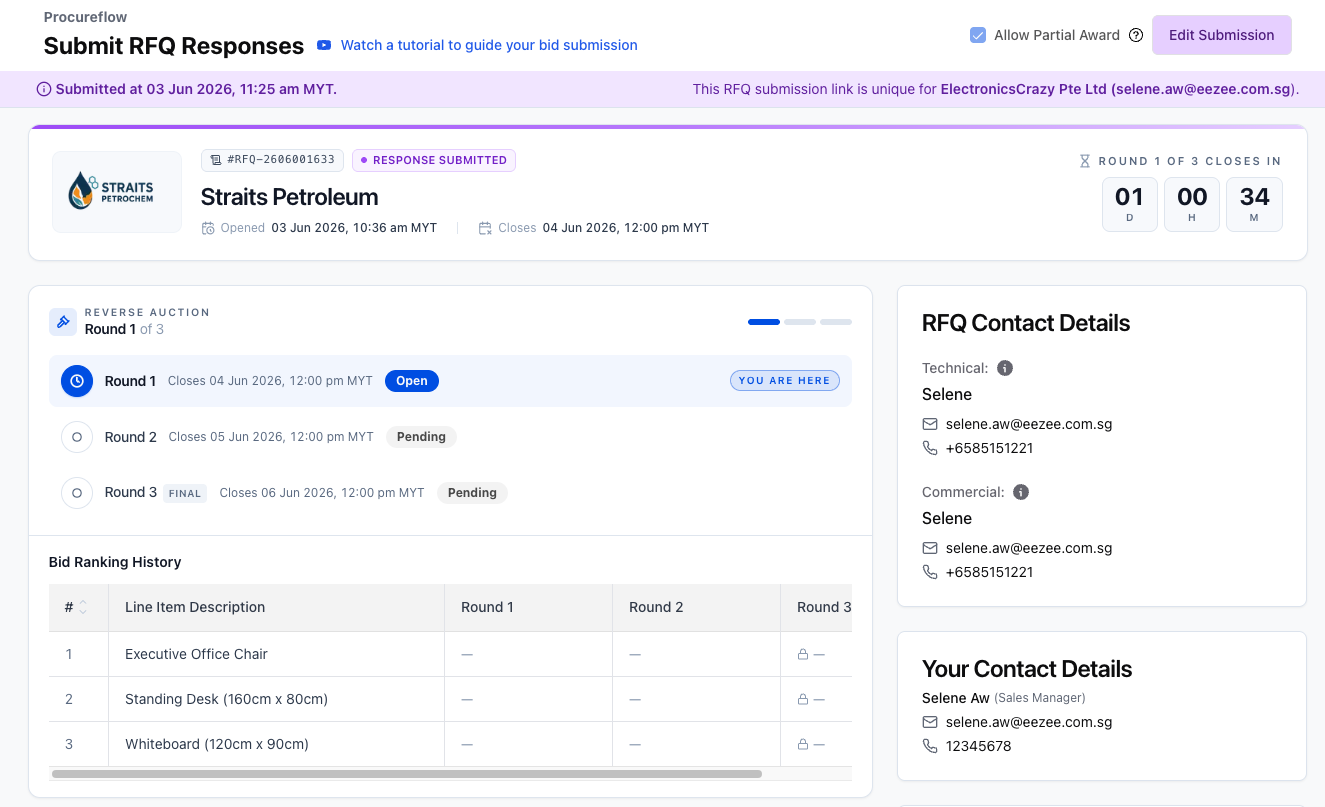Viewport: 1325px width, 807px height.
Task: Click the envelope icon in Your Contact Details
Action: coord(930,722)
